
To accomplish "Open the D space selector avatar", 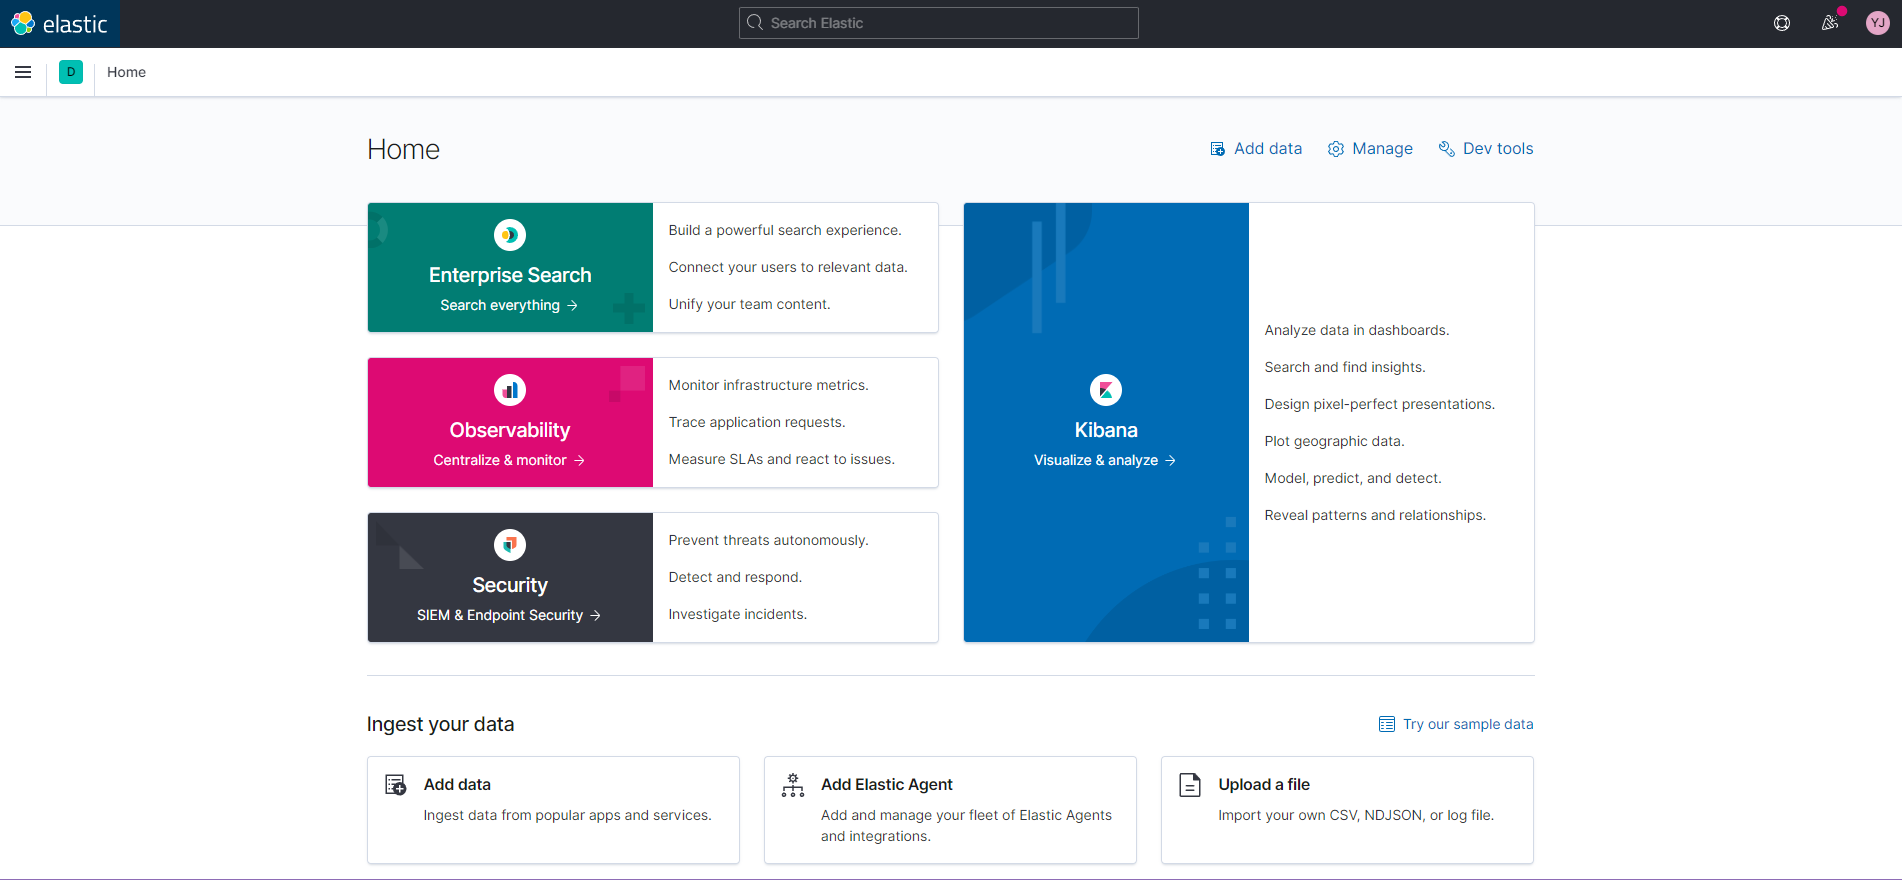I will coord(71,72).
